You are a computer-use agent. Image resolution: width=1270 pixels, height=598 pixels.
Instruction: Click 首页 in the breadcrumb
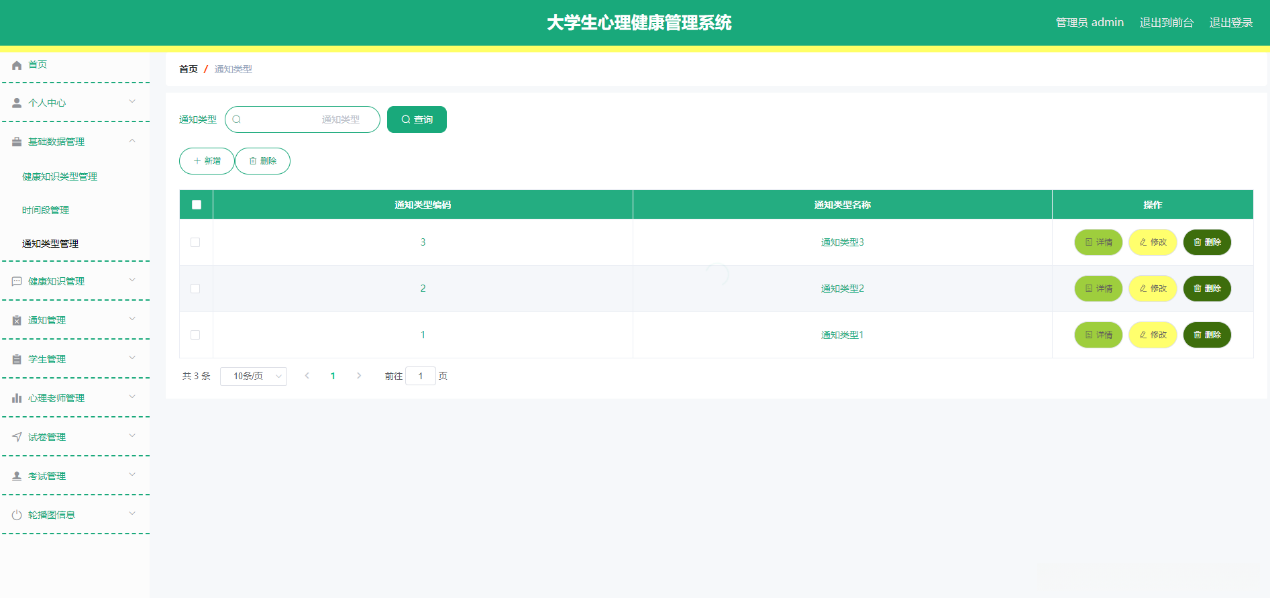(188, 69)
